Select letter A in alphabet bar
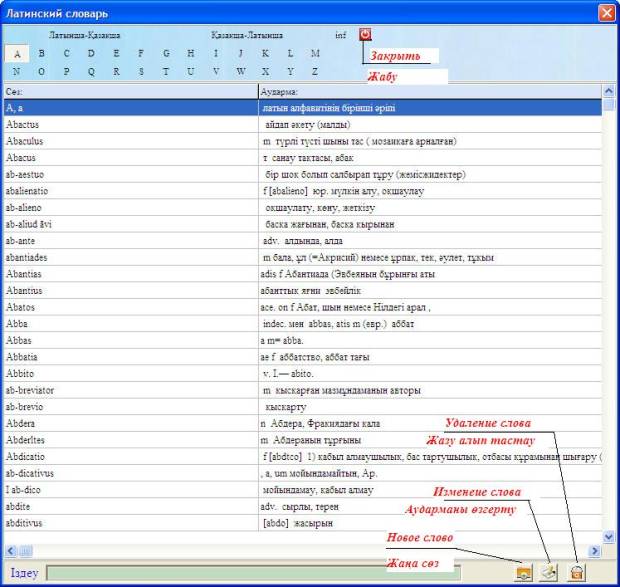The width and height of the screenshot is (620, 587). click(16, 53)
